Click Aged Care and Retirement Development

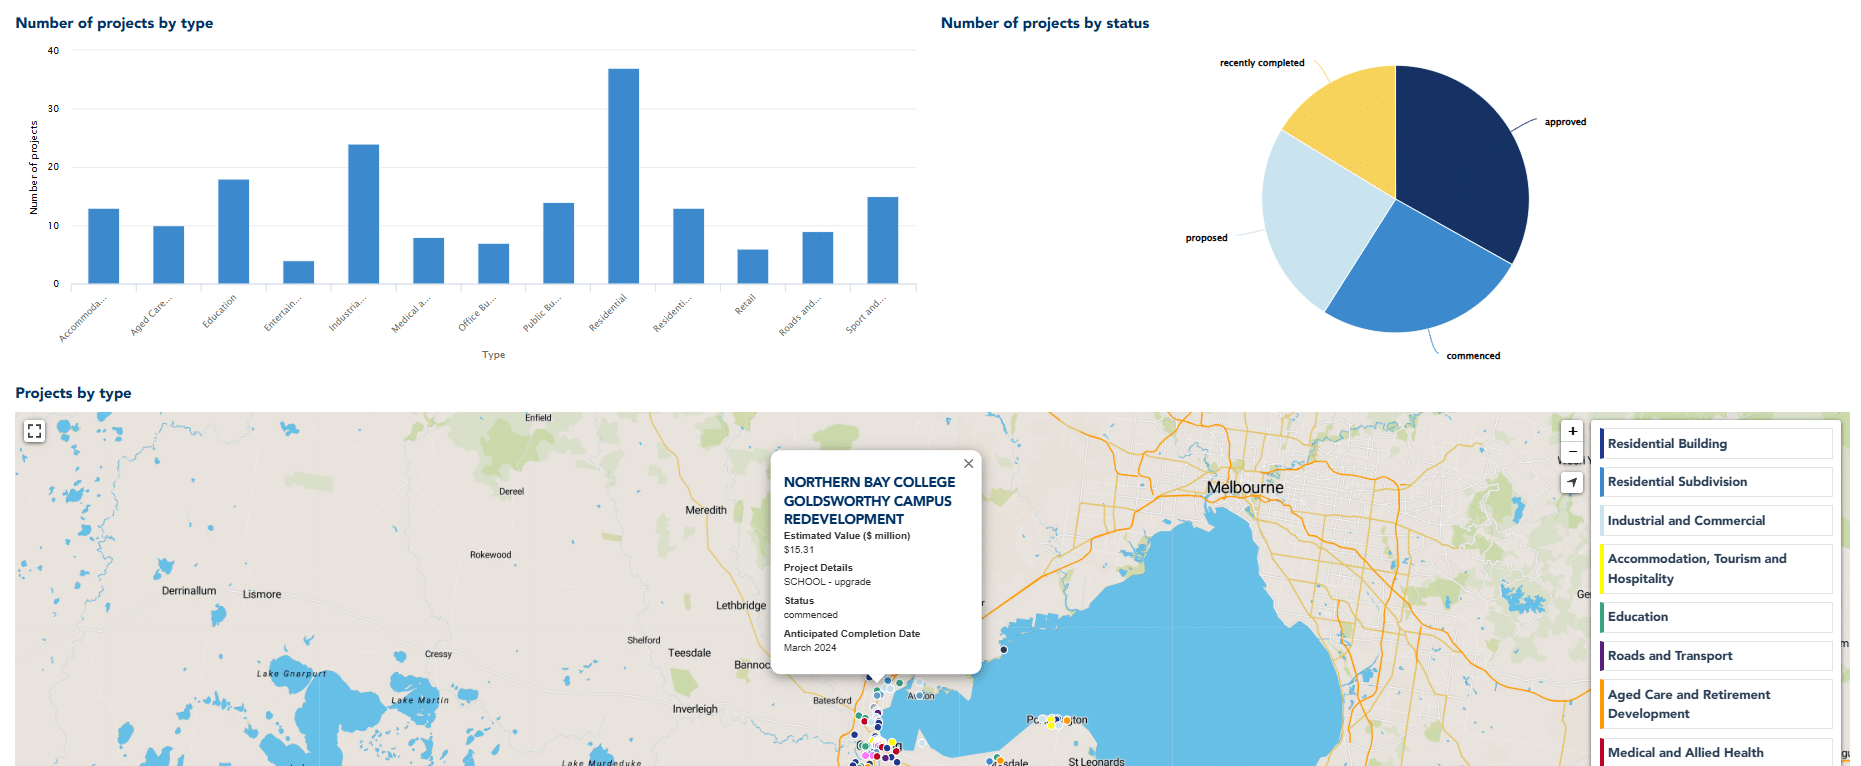(x=1715, y=704)
